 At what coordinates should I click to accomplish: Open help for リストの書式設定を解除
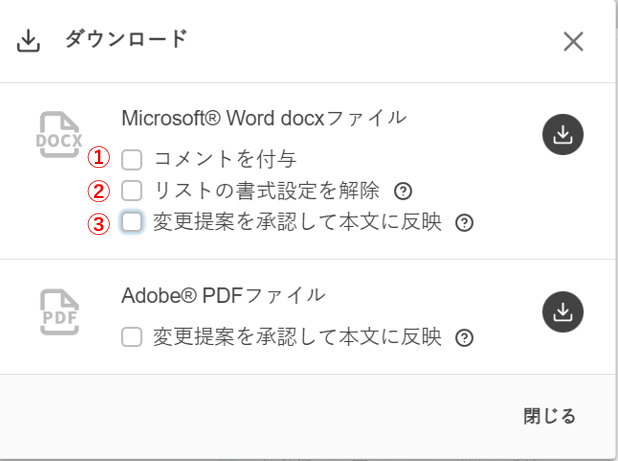[402, 191]
